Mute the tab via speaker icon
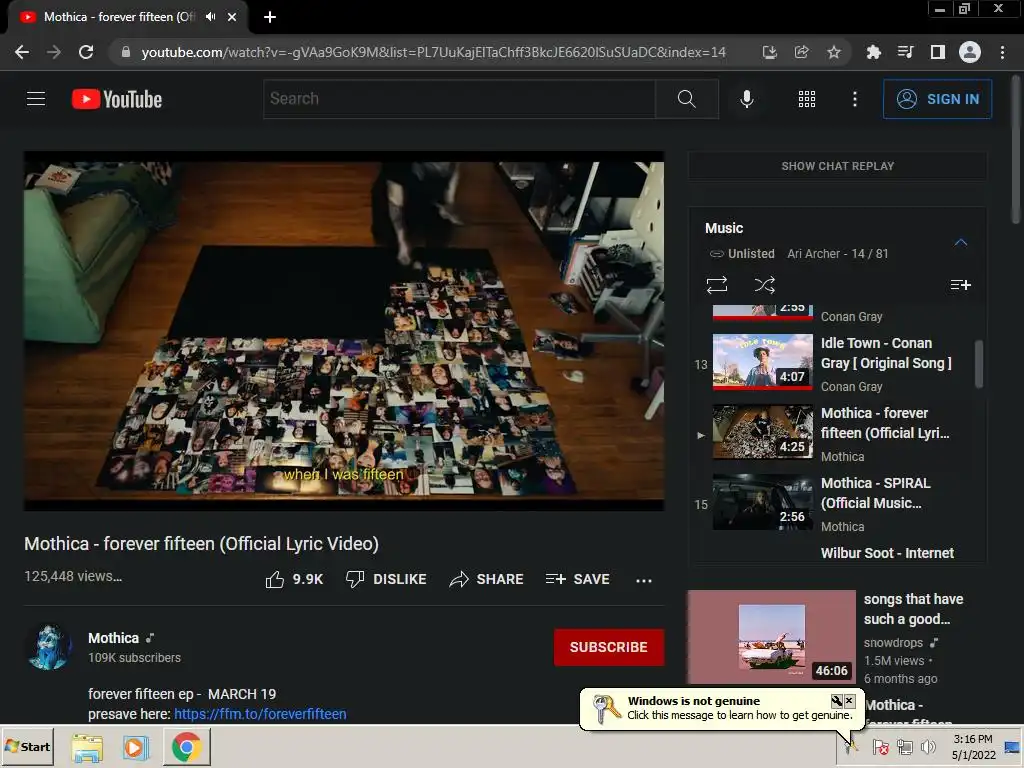 [x=210, y=17]
